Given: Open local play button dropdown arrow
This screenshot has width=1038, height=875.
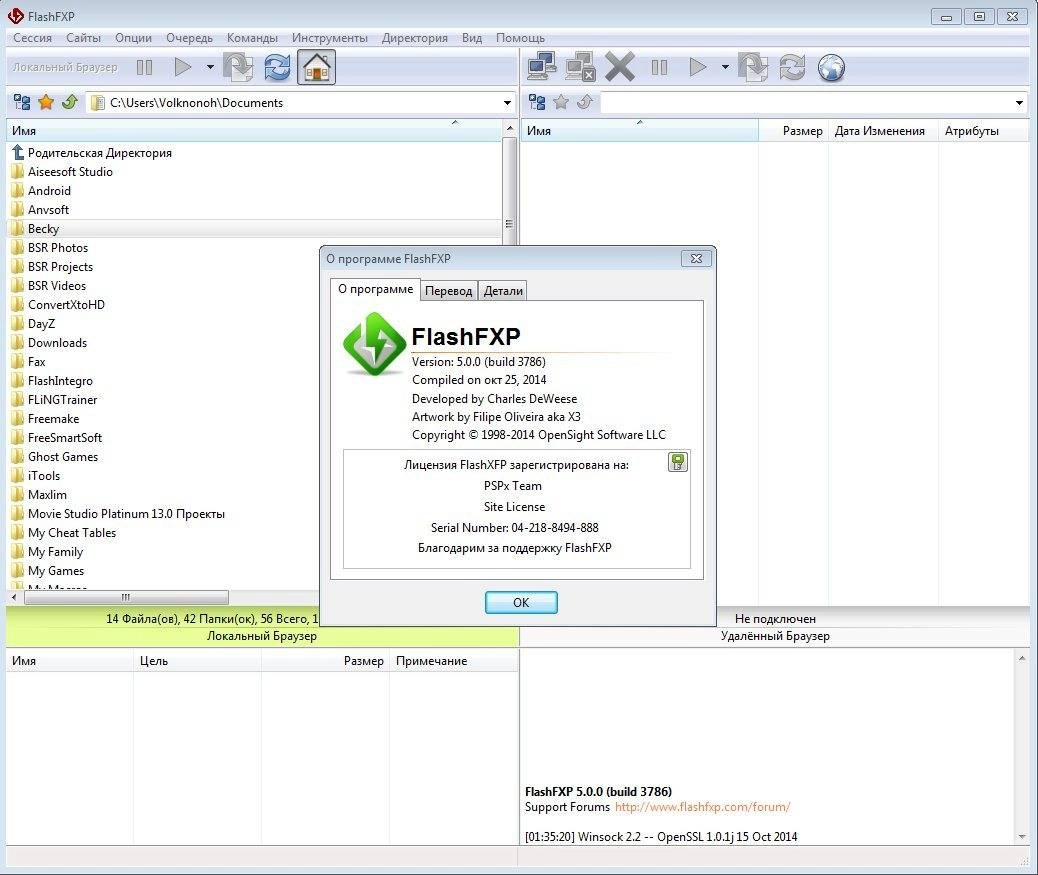Looking at the screenshot, I should pos(210,67).
